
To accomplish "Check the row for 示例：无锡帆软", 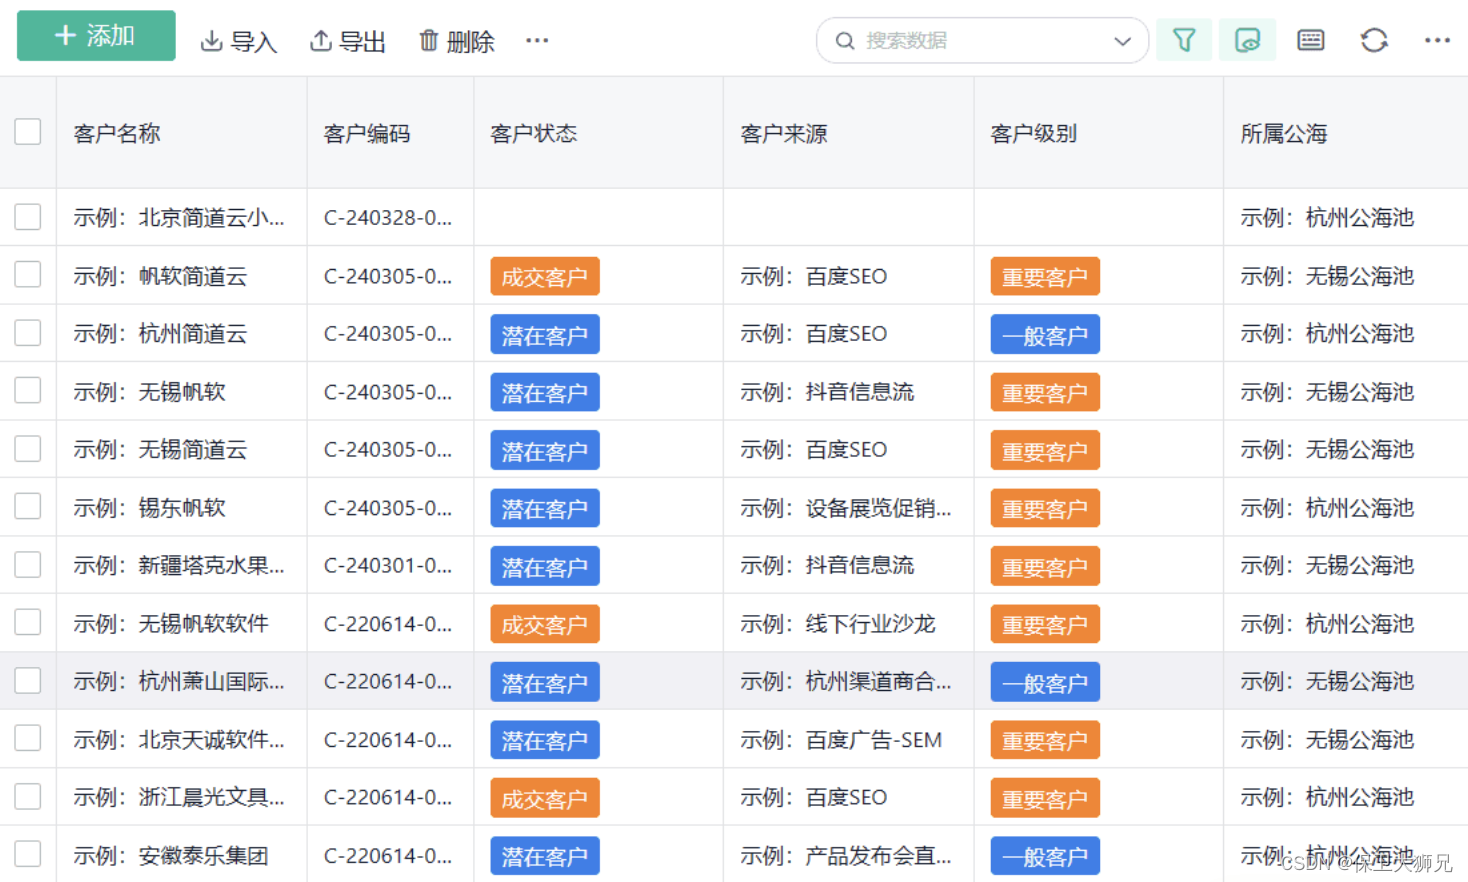I will coord(28,391).
